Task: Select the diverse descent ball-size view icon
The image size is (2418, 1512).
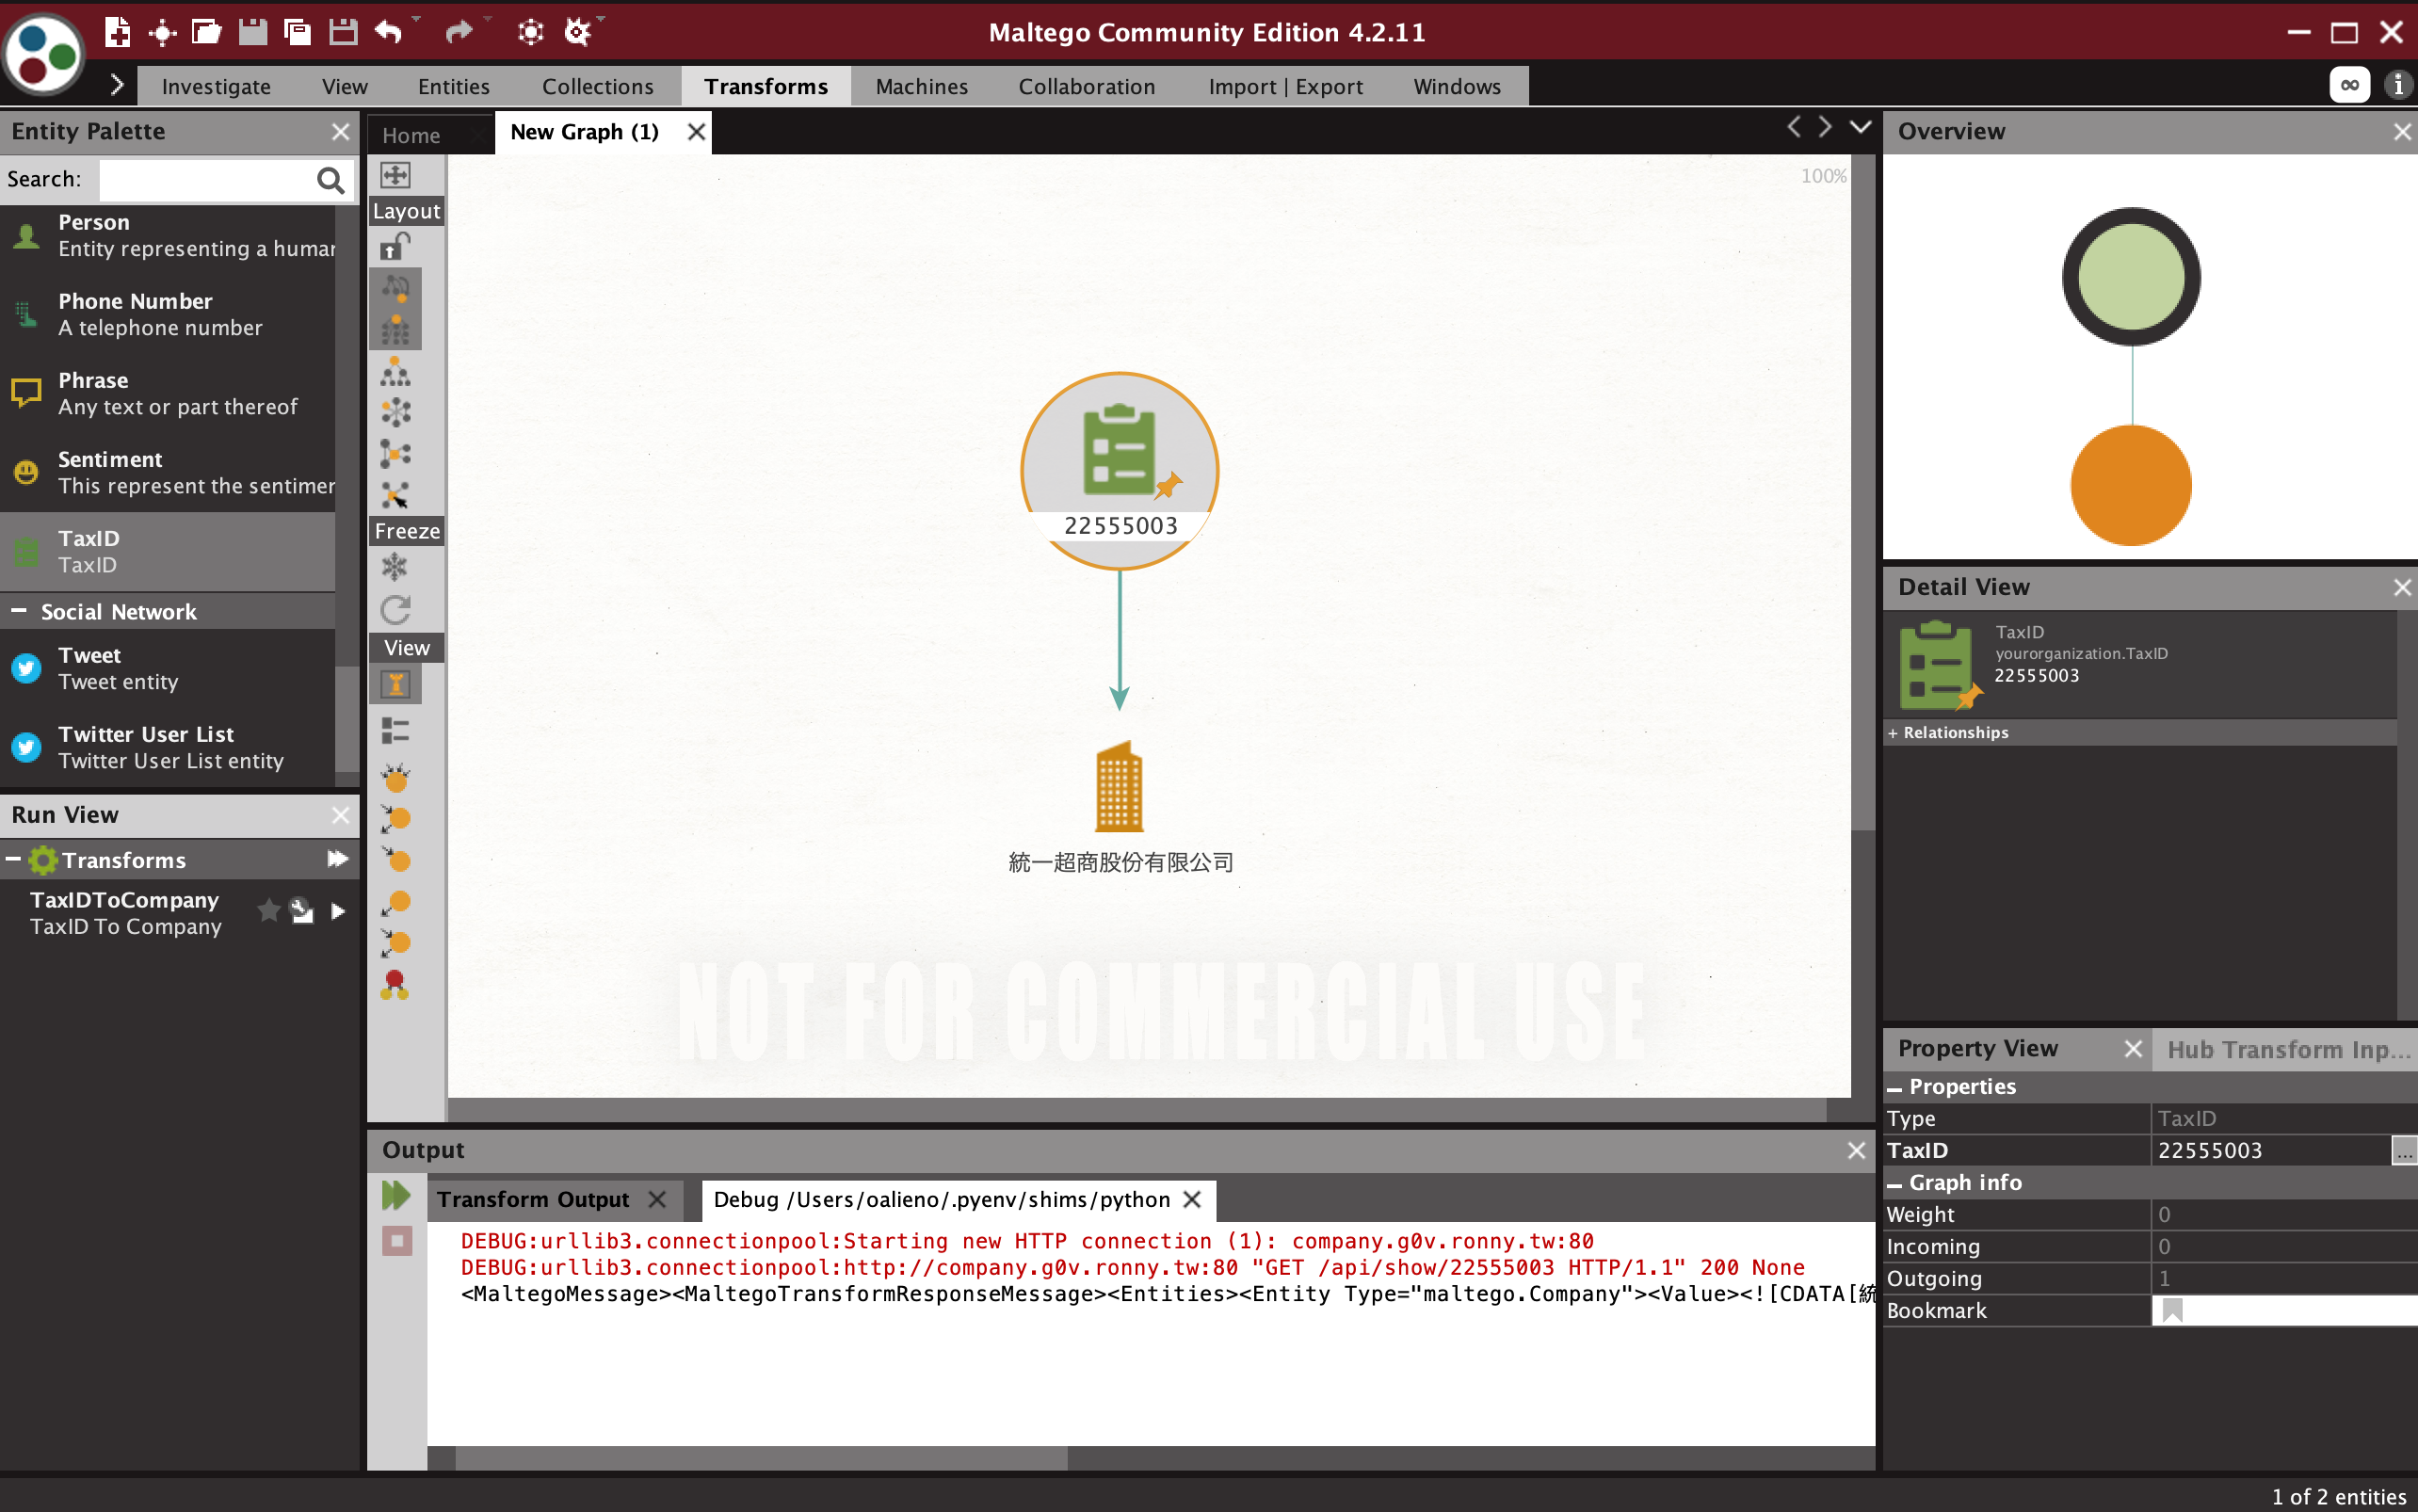Action: (395, 777)
